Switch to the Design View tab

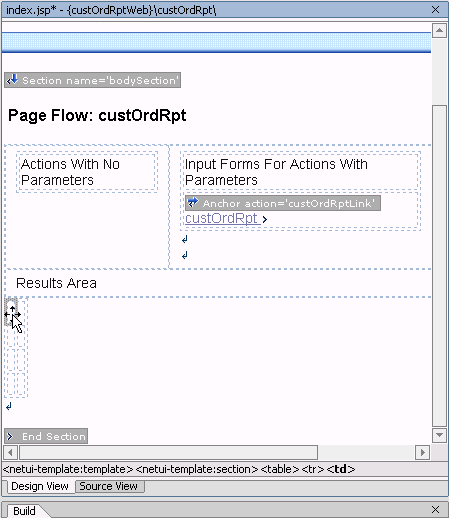pyautogui.click(x=39, y=486)
